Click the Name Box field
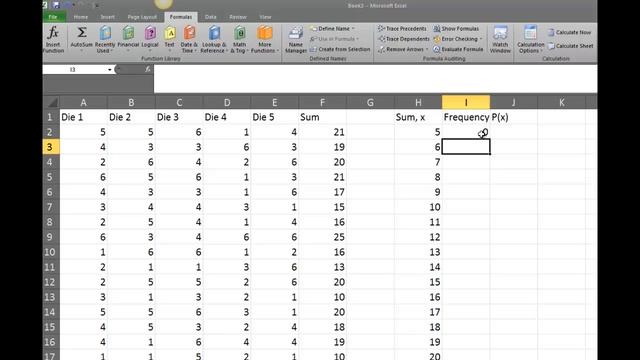Screen dimensions: 640x360 74,70
